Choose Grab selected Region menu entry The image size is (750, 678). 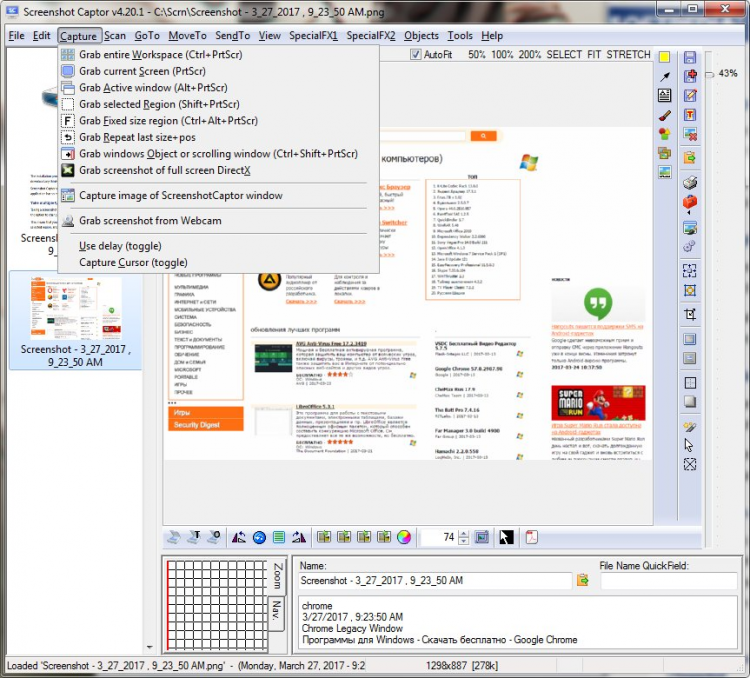(x=159, y=104)
